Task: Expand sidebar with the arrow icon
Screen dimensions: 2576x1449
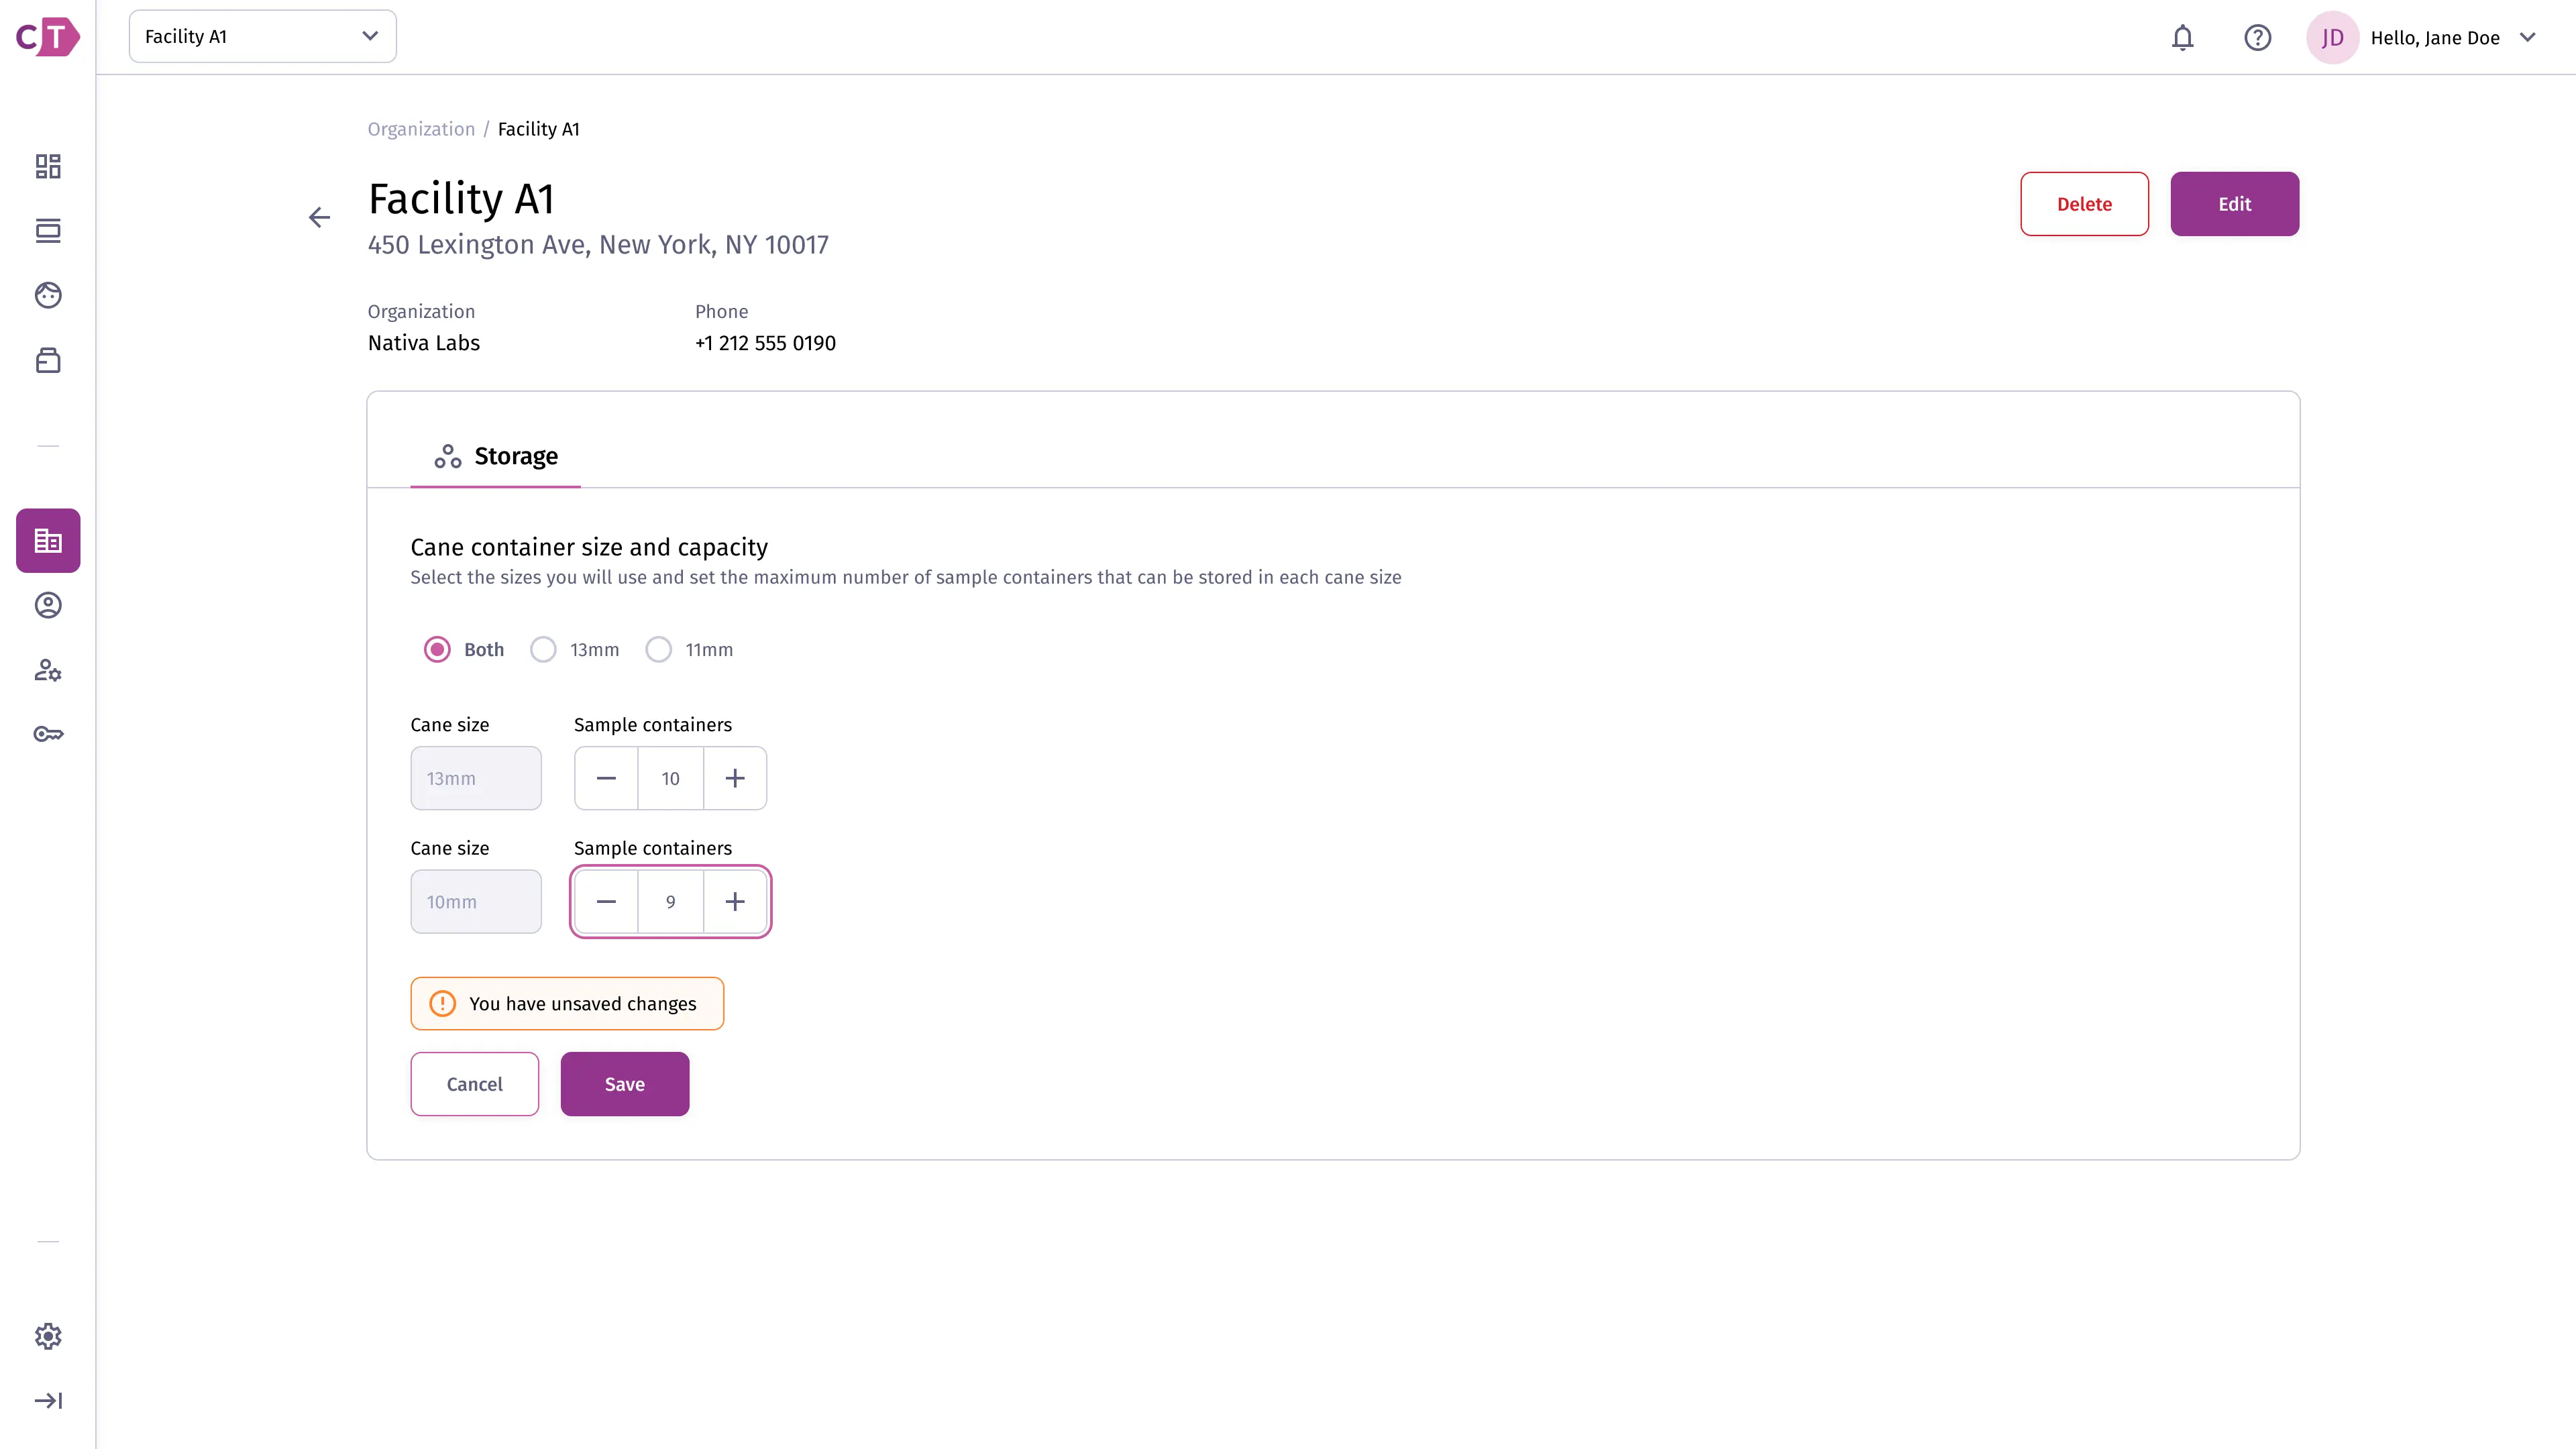Action: pyautogui.click(x=48, y=1400)
